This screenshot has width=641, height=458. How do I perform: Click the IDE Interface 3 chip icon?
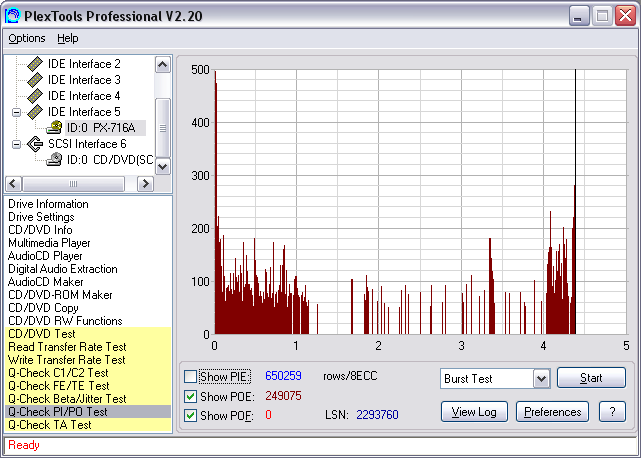[x=35, y=80]
